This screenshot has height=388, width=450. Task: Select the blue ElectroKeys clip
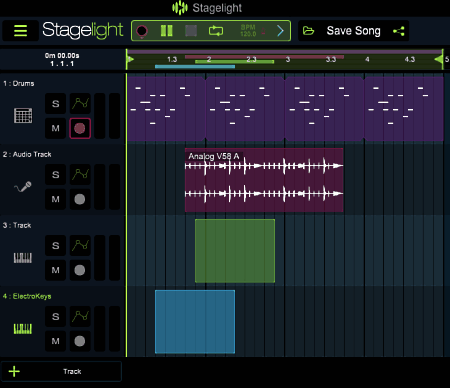[195, 322]
